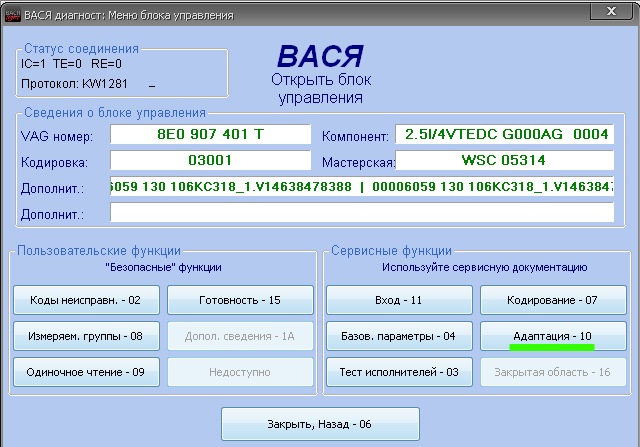This screenshot has width=640, height=447.
Task: Click the ВАСЯ app icon in title bar
Action: point(12,15)
